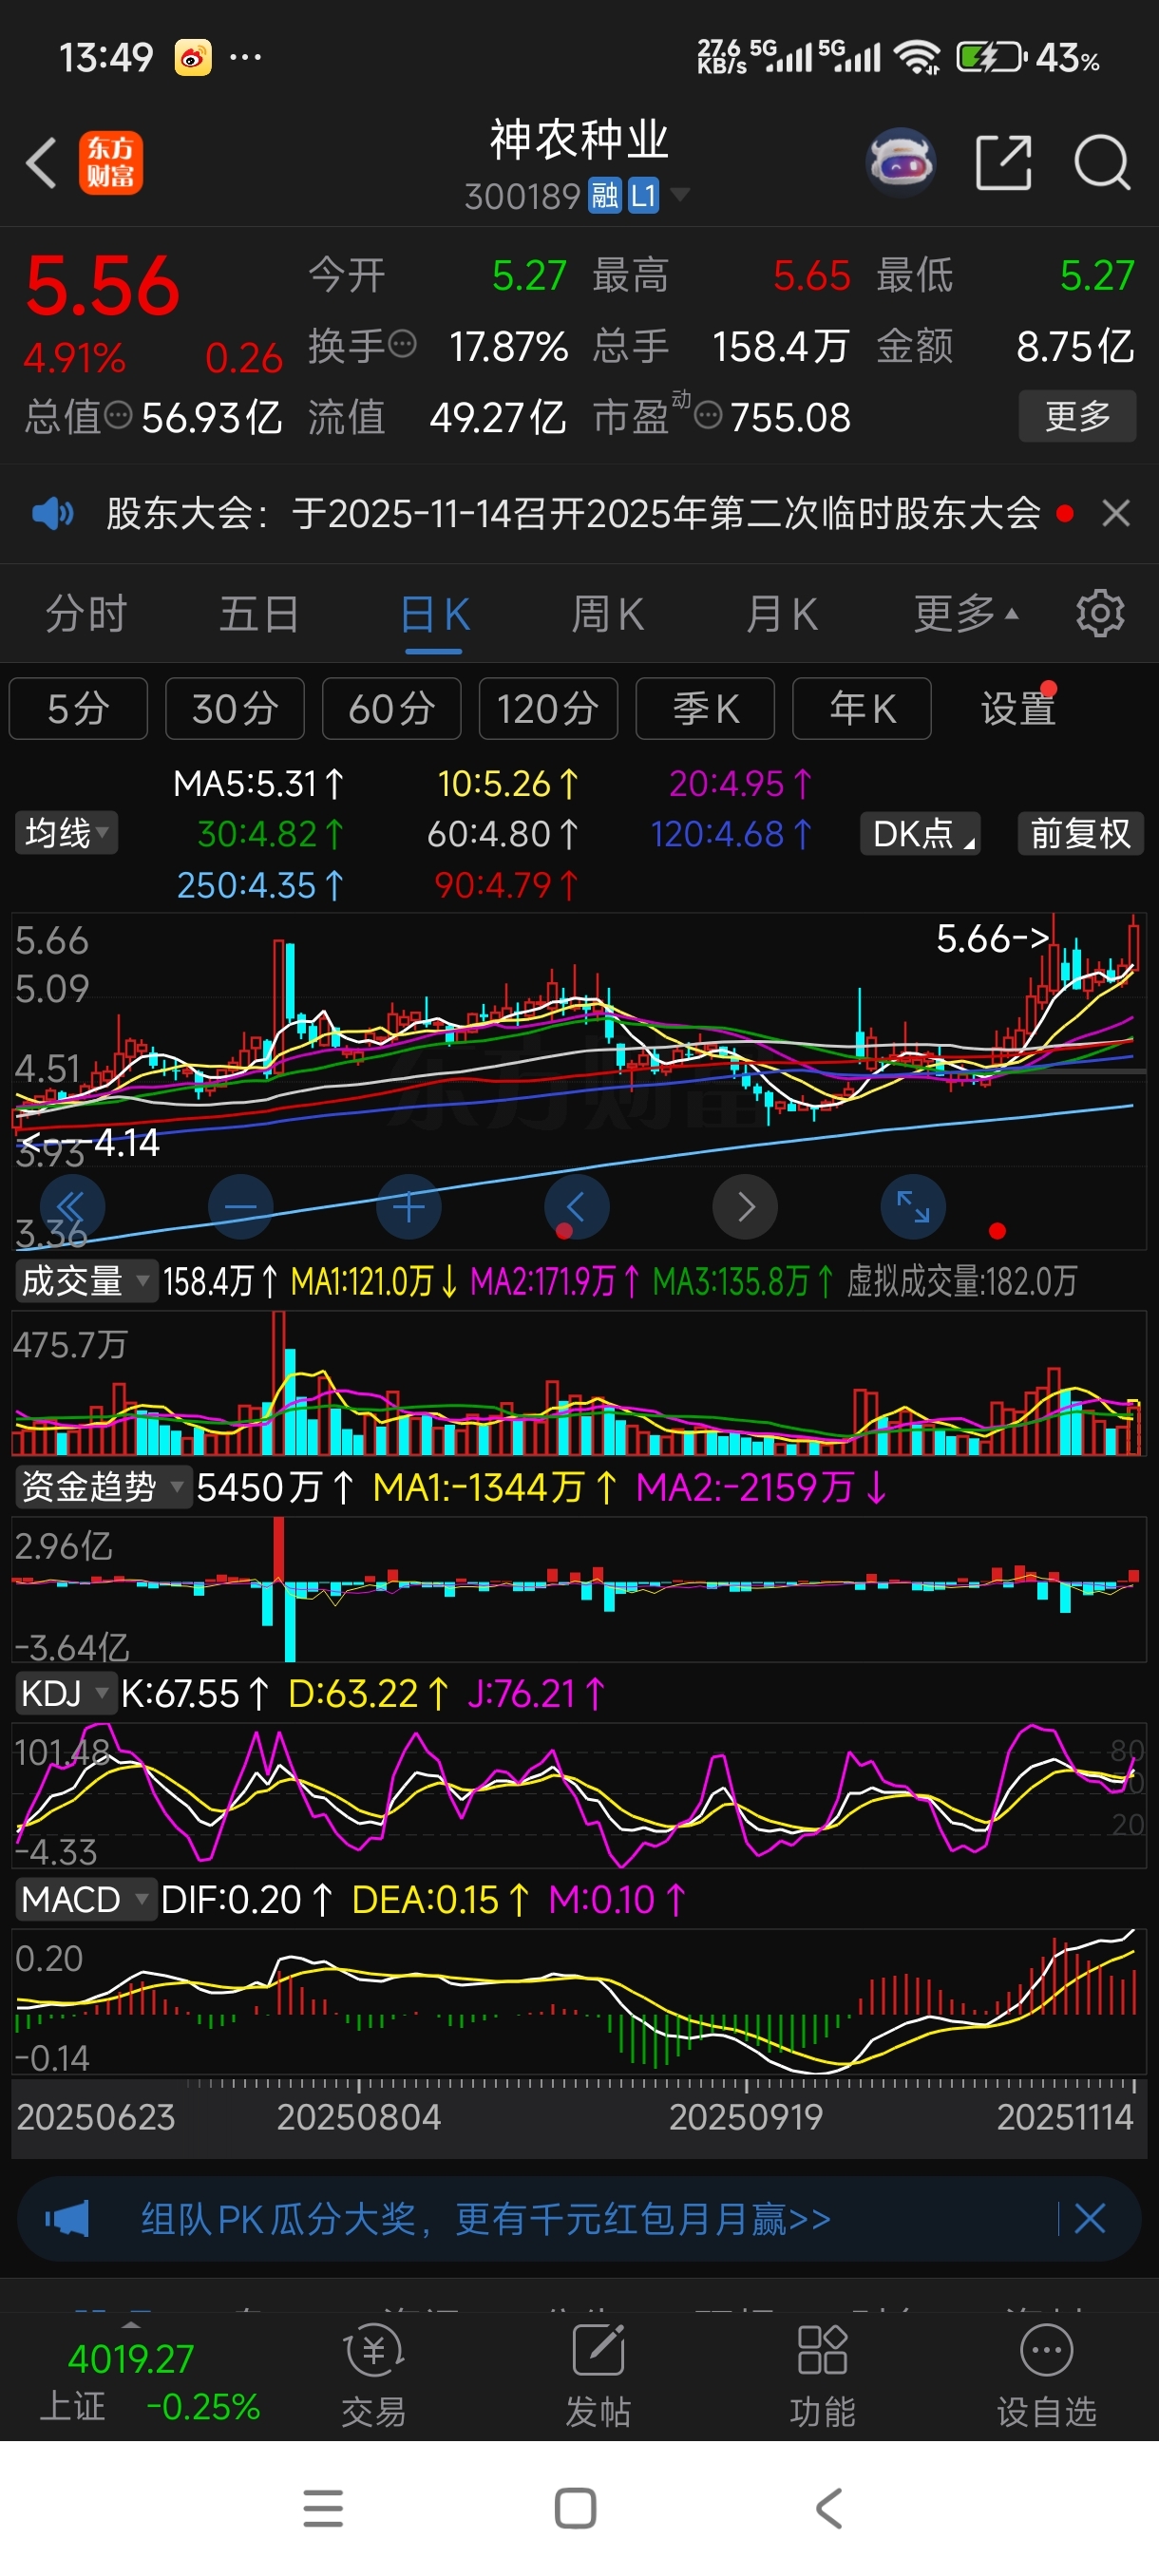Select the 5分 period button
The width and height of the screenshot is (1159, 2576).
click(x=78, y=709)
